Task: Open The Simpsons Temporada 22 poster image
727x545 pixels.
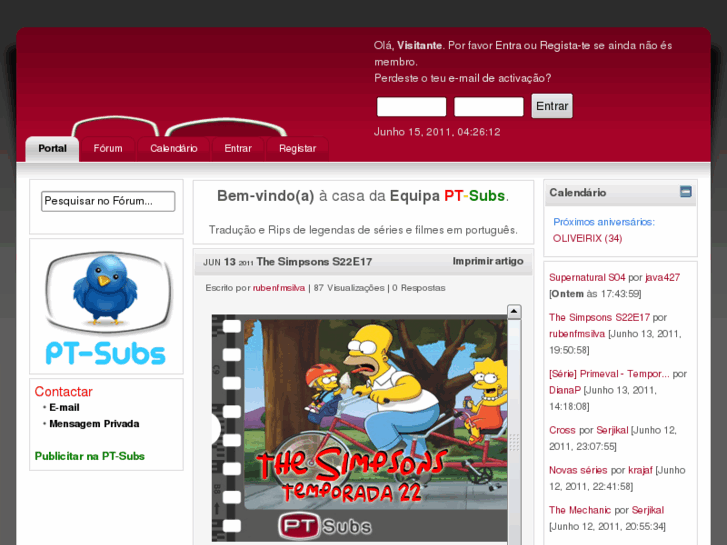Action: click(x=359, y=428)
